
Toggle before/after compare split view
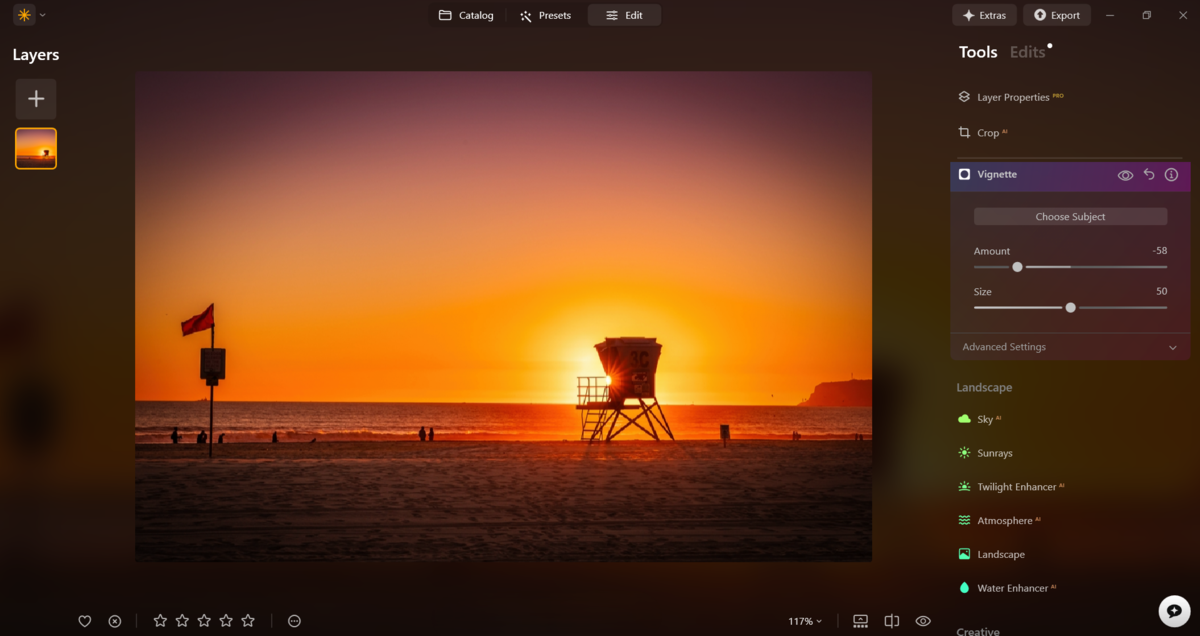tap(892, 621)
